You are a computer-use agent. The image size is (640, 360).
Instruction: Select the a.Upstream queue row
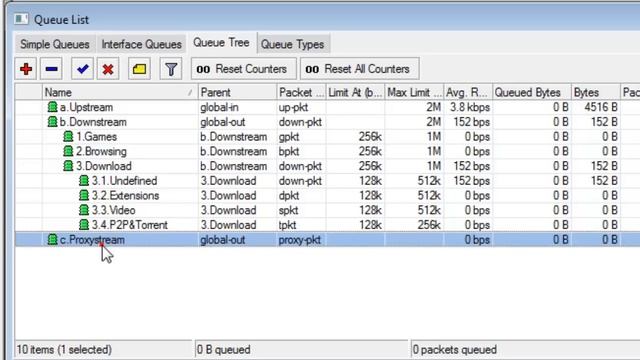(x=327, y=107)
